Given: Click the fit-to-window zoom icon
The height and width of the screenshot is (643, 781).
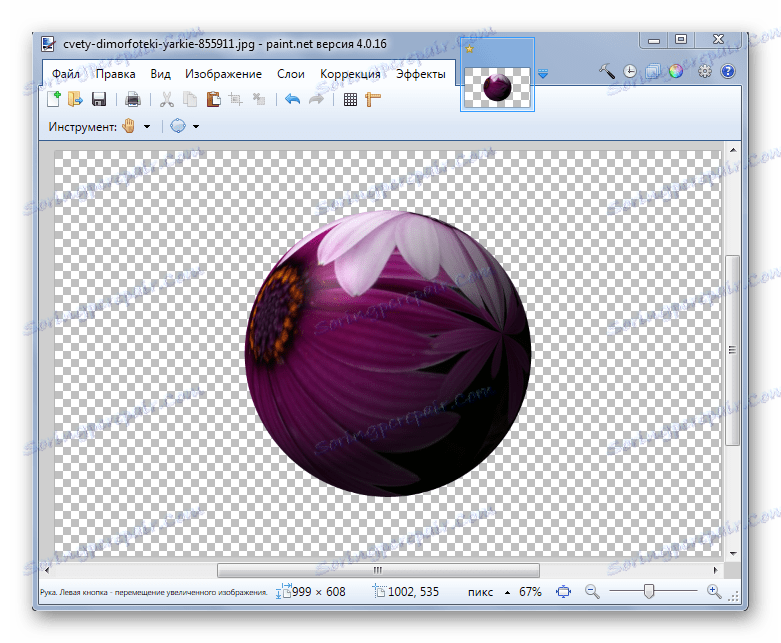Looking at the screenshot, I should (563, 592).
